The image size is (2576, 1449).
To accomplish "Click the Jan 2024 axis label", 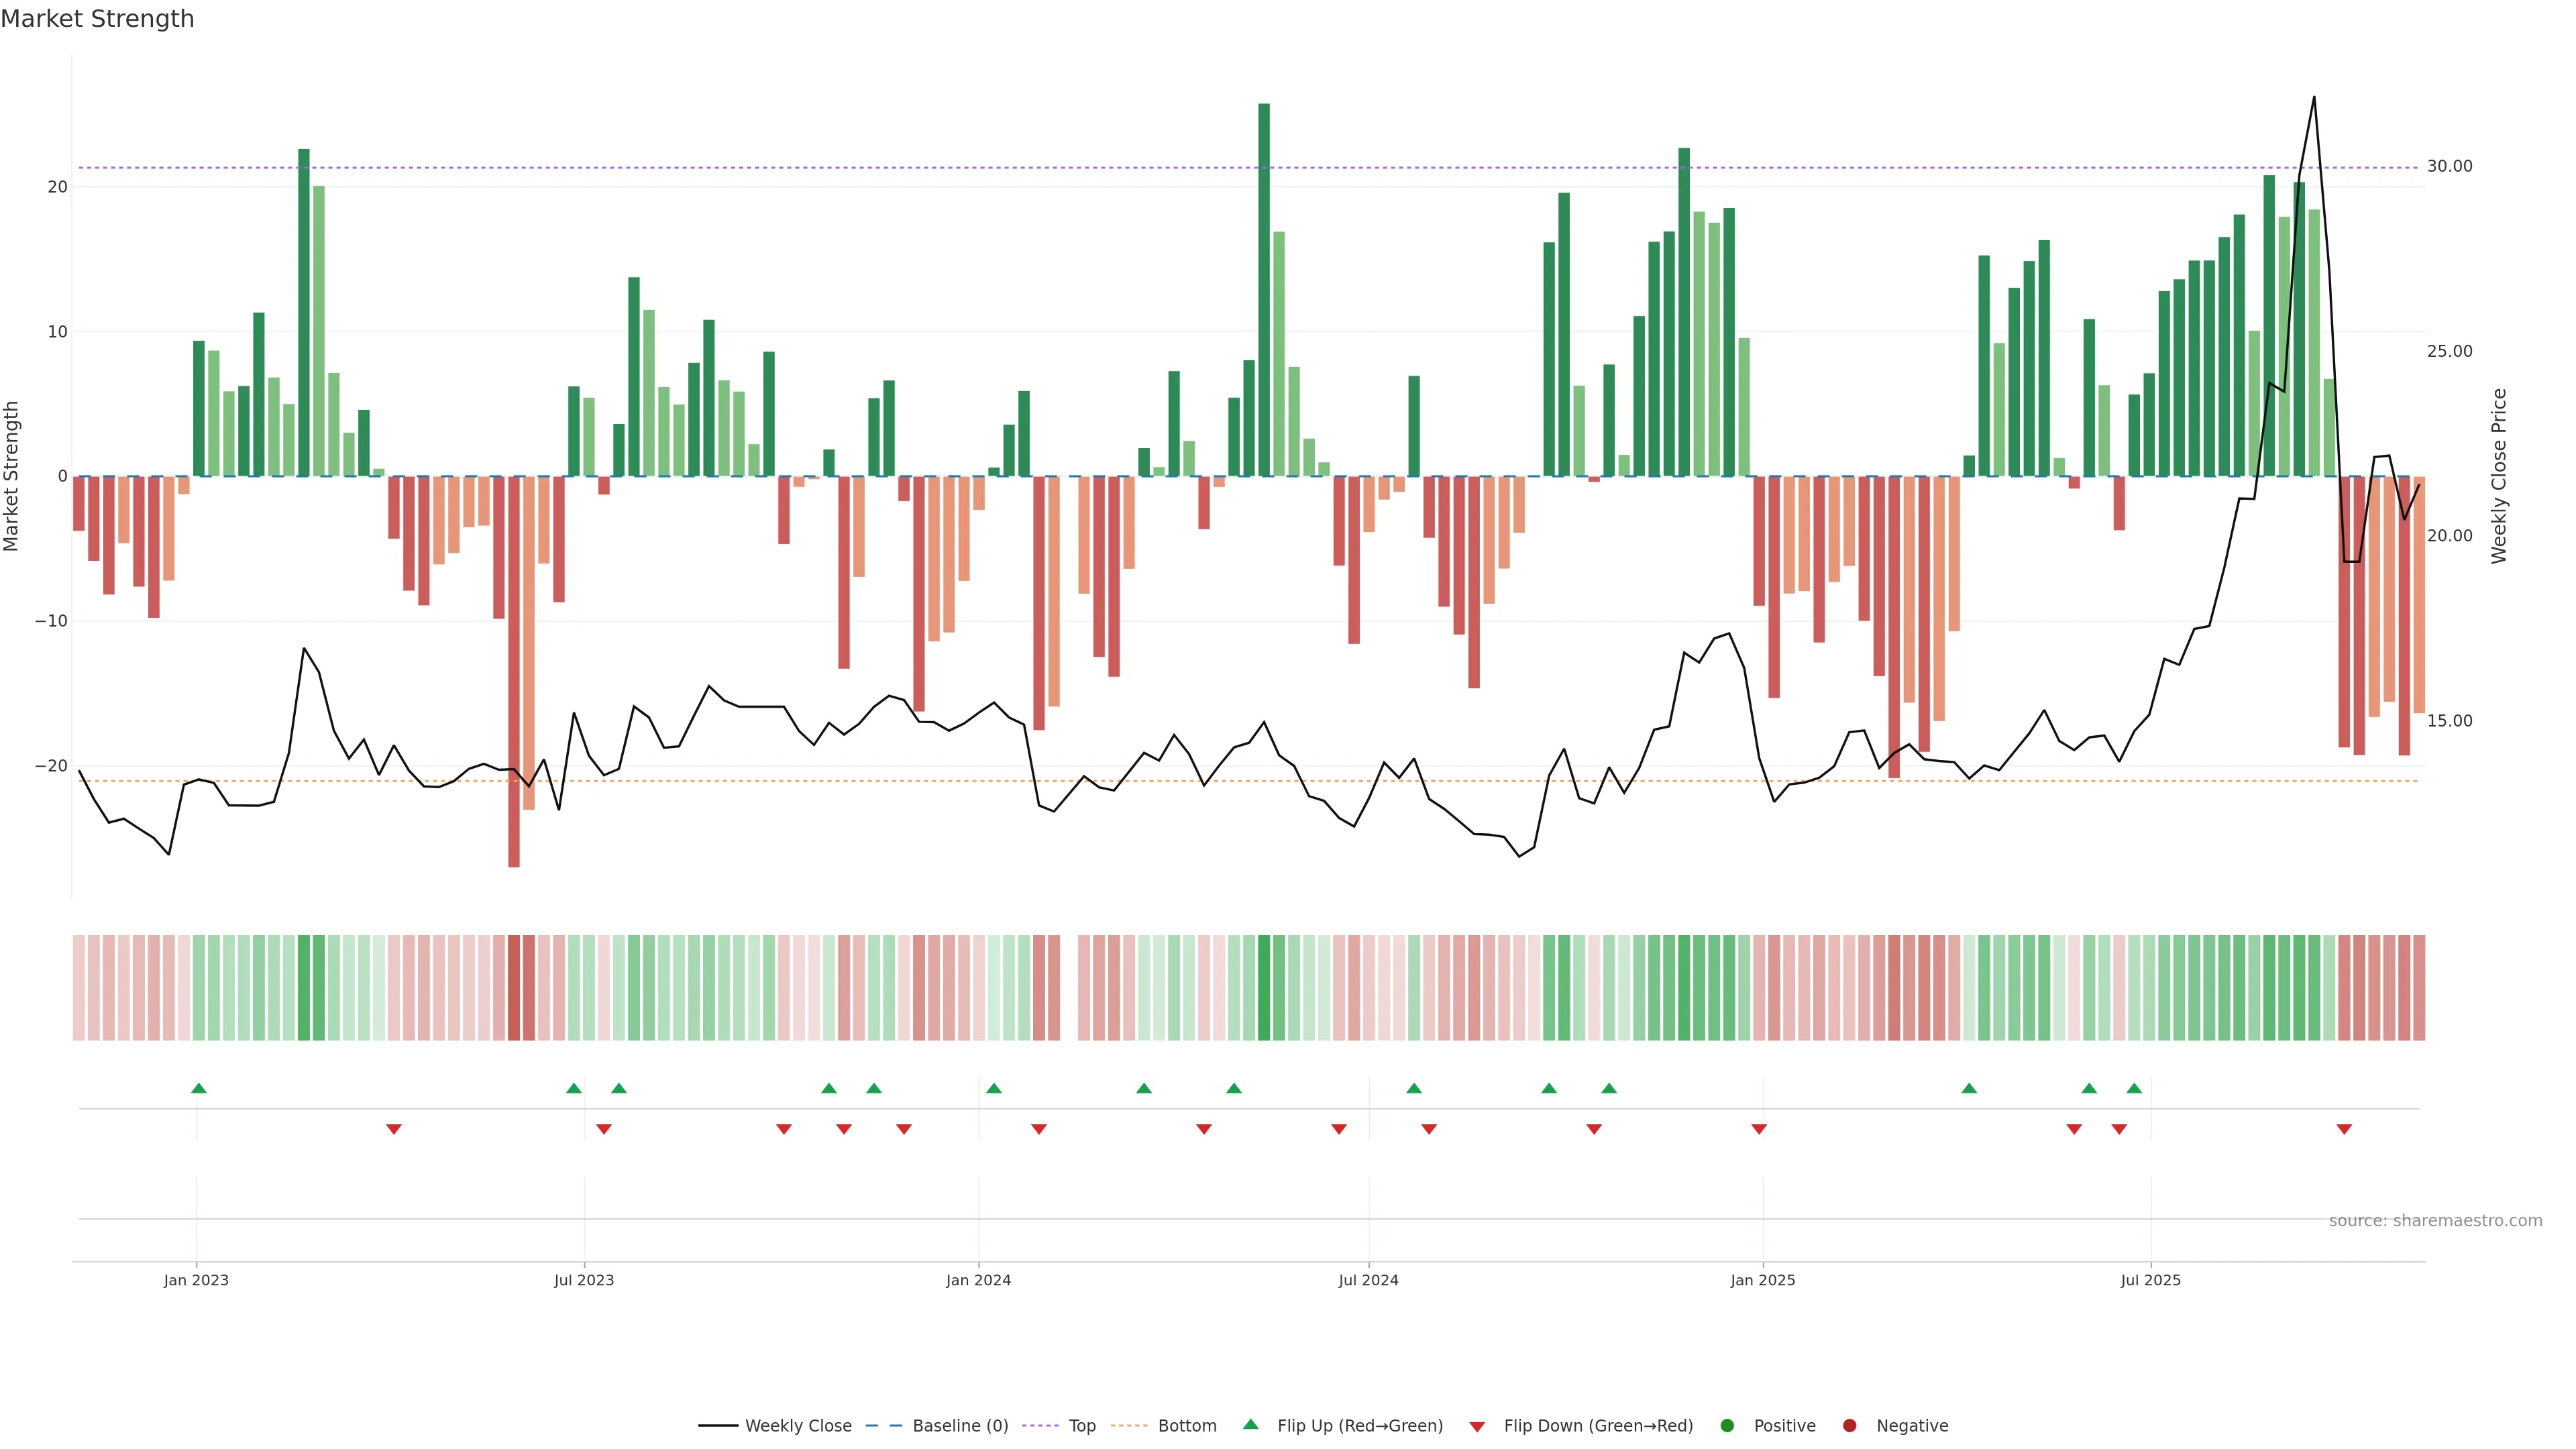I will [978, 1280].
